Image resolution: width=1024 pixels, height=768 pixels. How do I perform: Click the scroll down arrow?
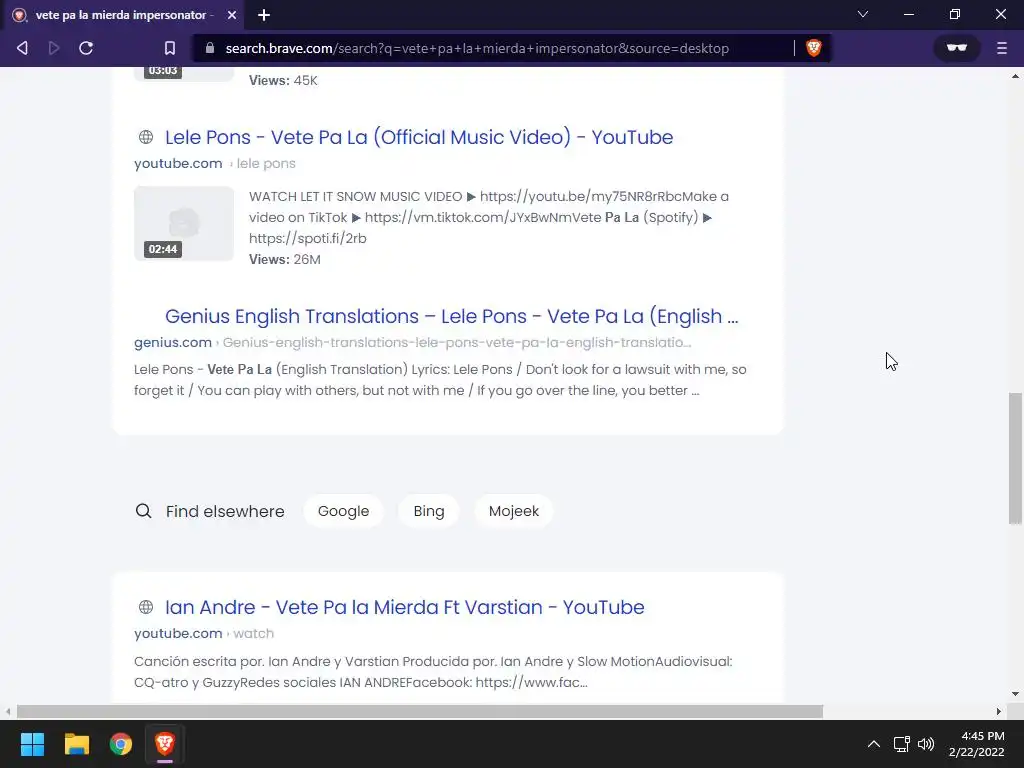(1016, 694)
